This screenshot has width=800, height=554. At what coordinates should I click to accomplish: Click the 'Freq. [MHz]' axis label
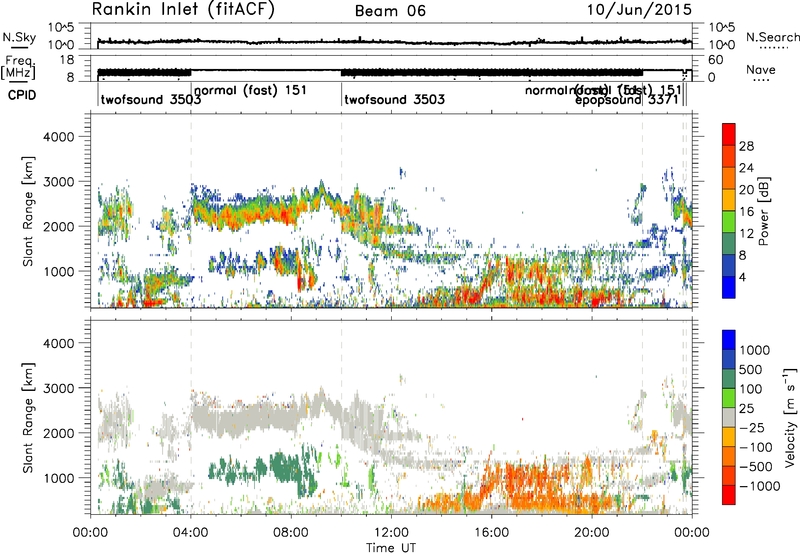18,67
